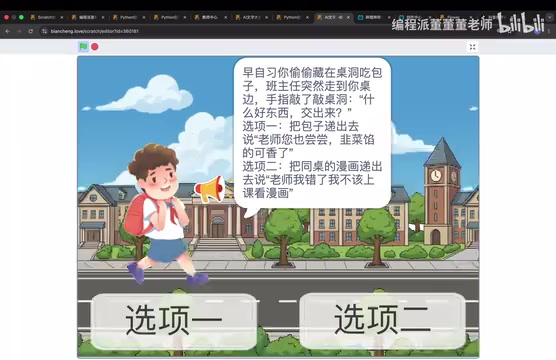556x360 pixels.
Task: Click the green flag to start project
Action: click(x=83, y=46)
